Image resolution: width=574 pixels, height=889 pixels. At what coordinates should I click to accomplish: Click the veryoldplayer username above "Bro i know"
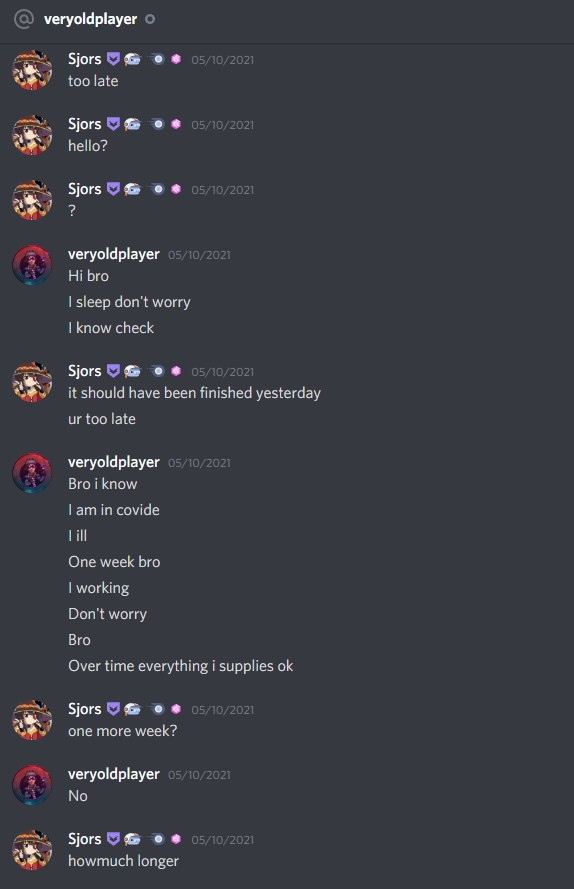[x=114, y=462]
